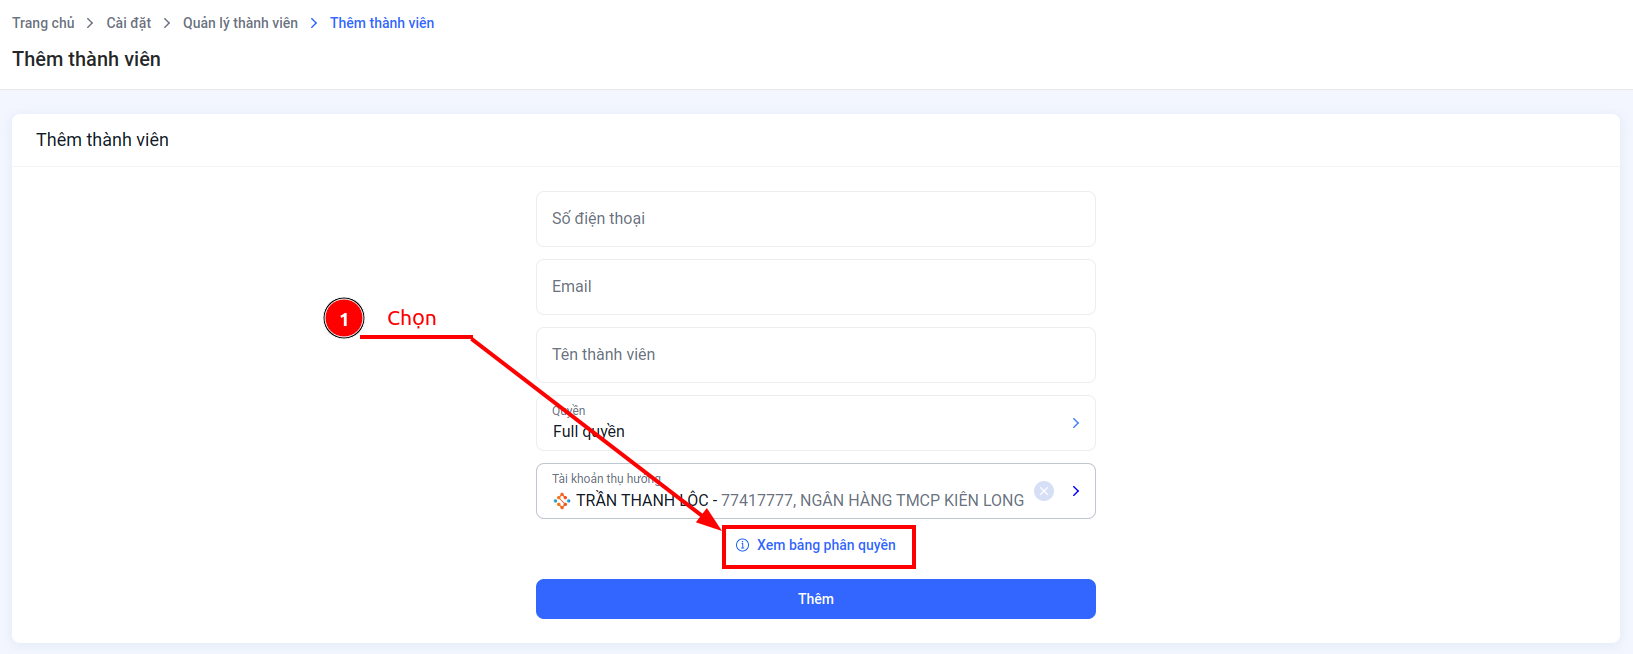Click the breadcrumb arrow after Trang chủ
Image resolution: width=1633 pixels, height=654 pixels.
(x=90, y=23)
